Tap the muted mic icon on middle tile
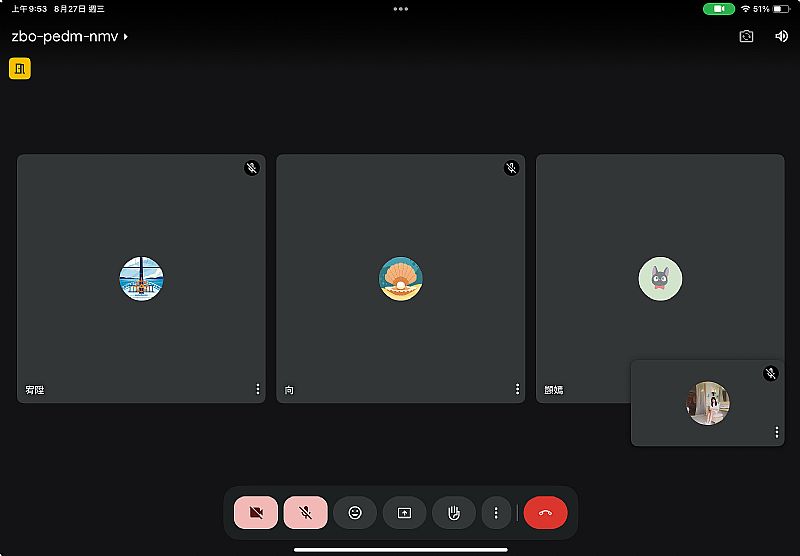This screenshot has height=556, width=800. click(x=511, y=168)
